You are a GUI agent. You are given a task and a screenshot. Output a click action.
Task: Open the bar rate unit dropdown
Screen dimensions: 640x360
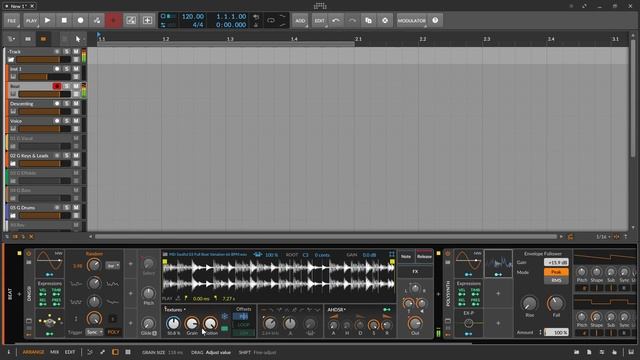pos(113,266)
